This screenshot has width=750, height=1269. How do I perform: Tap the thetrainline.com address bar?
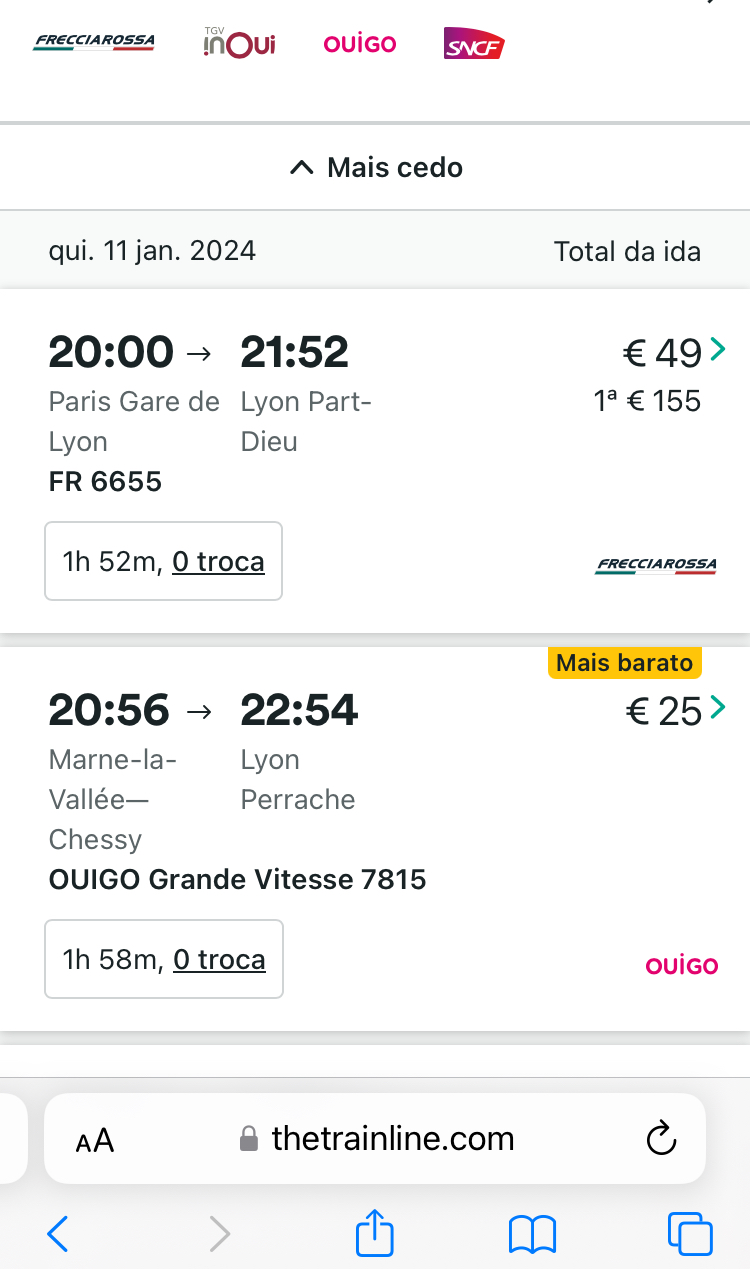tap(392, 1139)
